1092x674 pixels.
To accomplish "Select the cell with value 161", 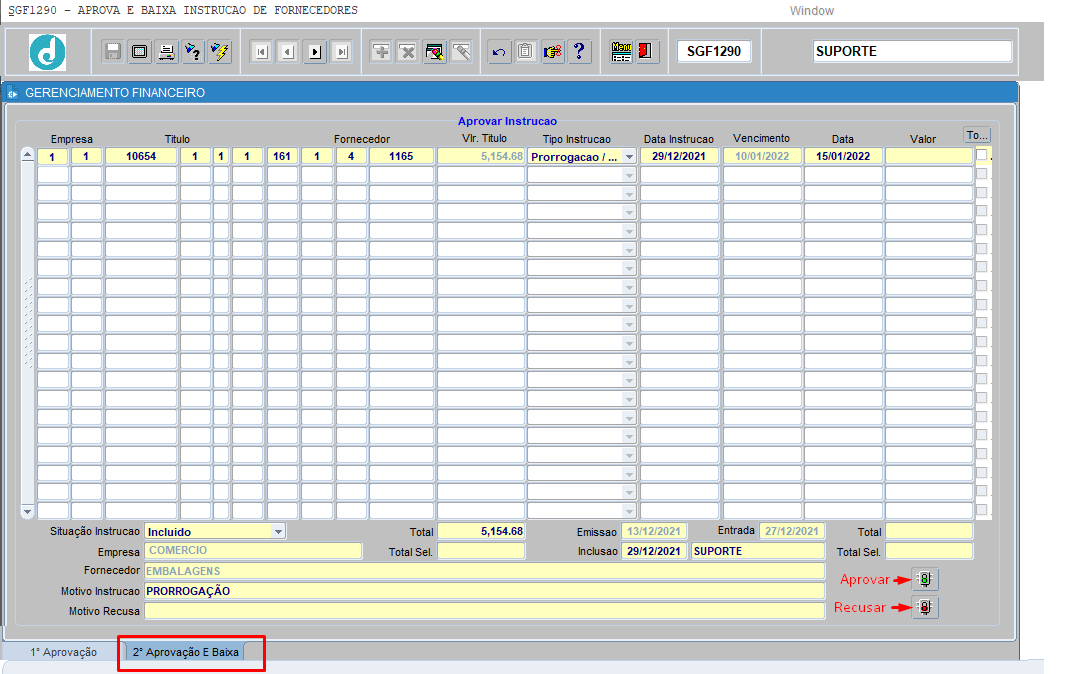I will tap(282, 157).
